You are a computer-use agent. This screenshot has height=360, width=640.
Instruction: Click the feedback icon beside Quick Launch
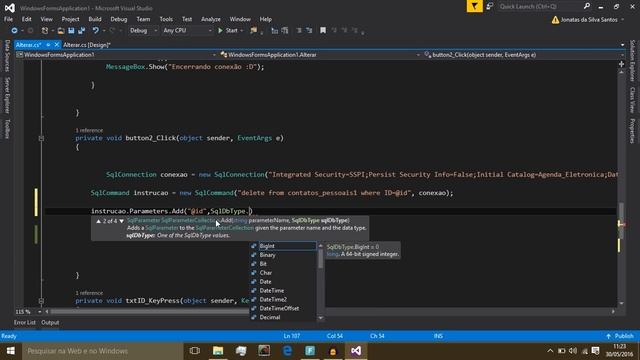(x=489, y=7)
